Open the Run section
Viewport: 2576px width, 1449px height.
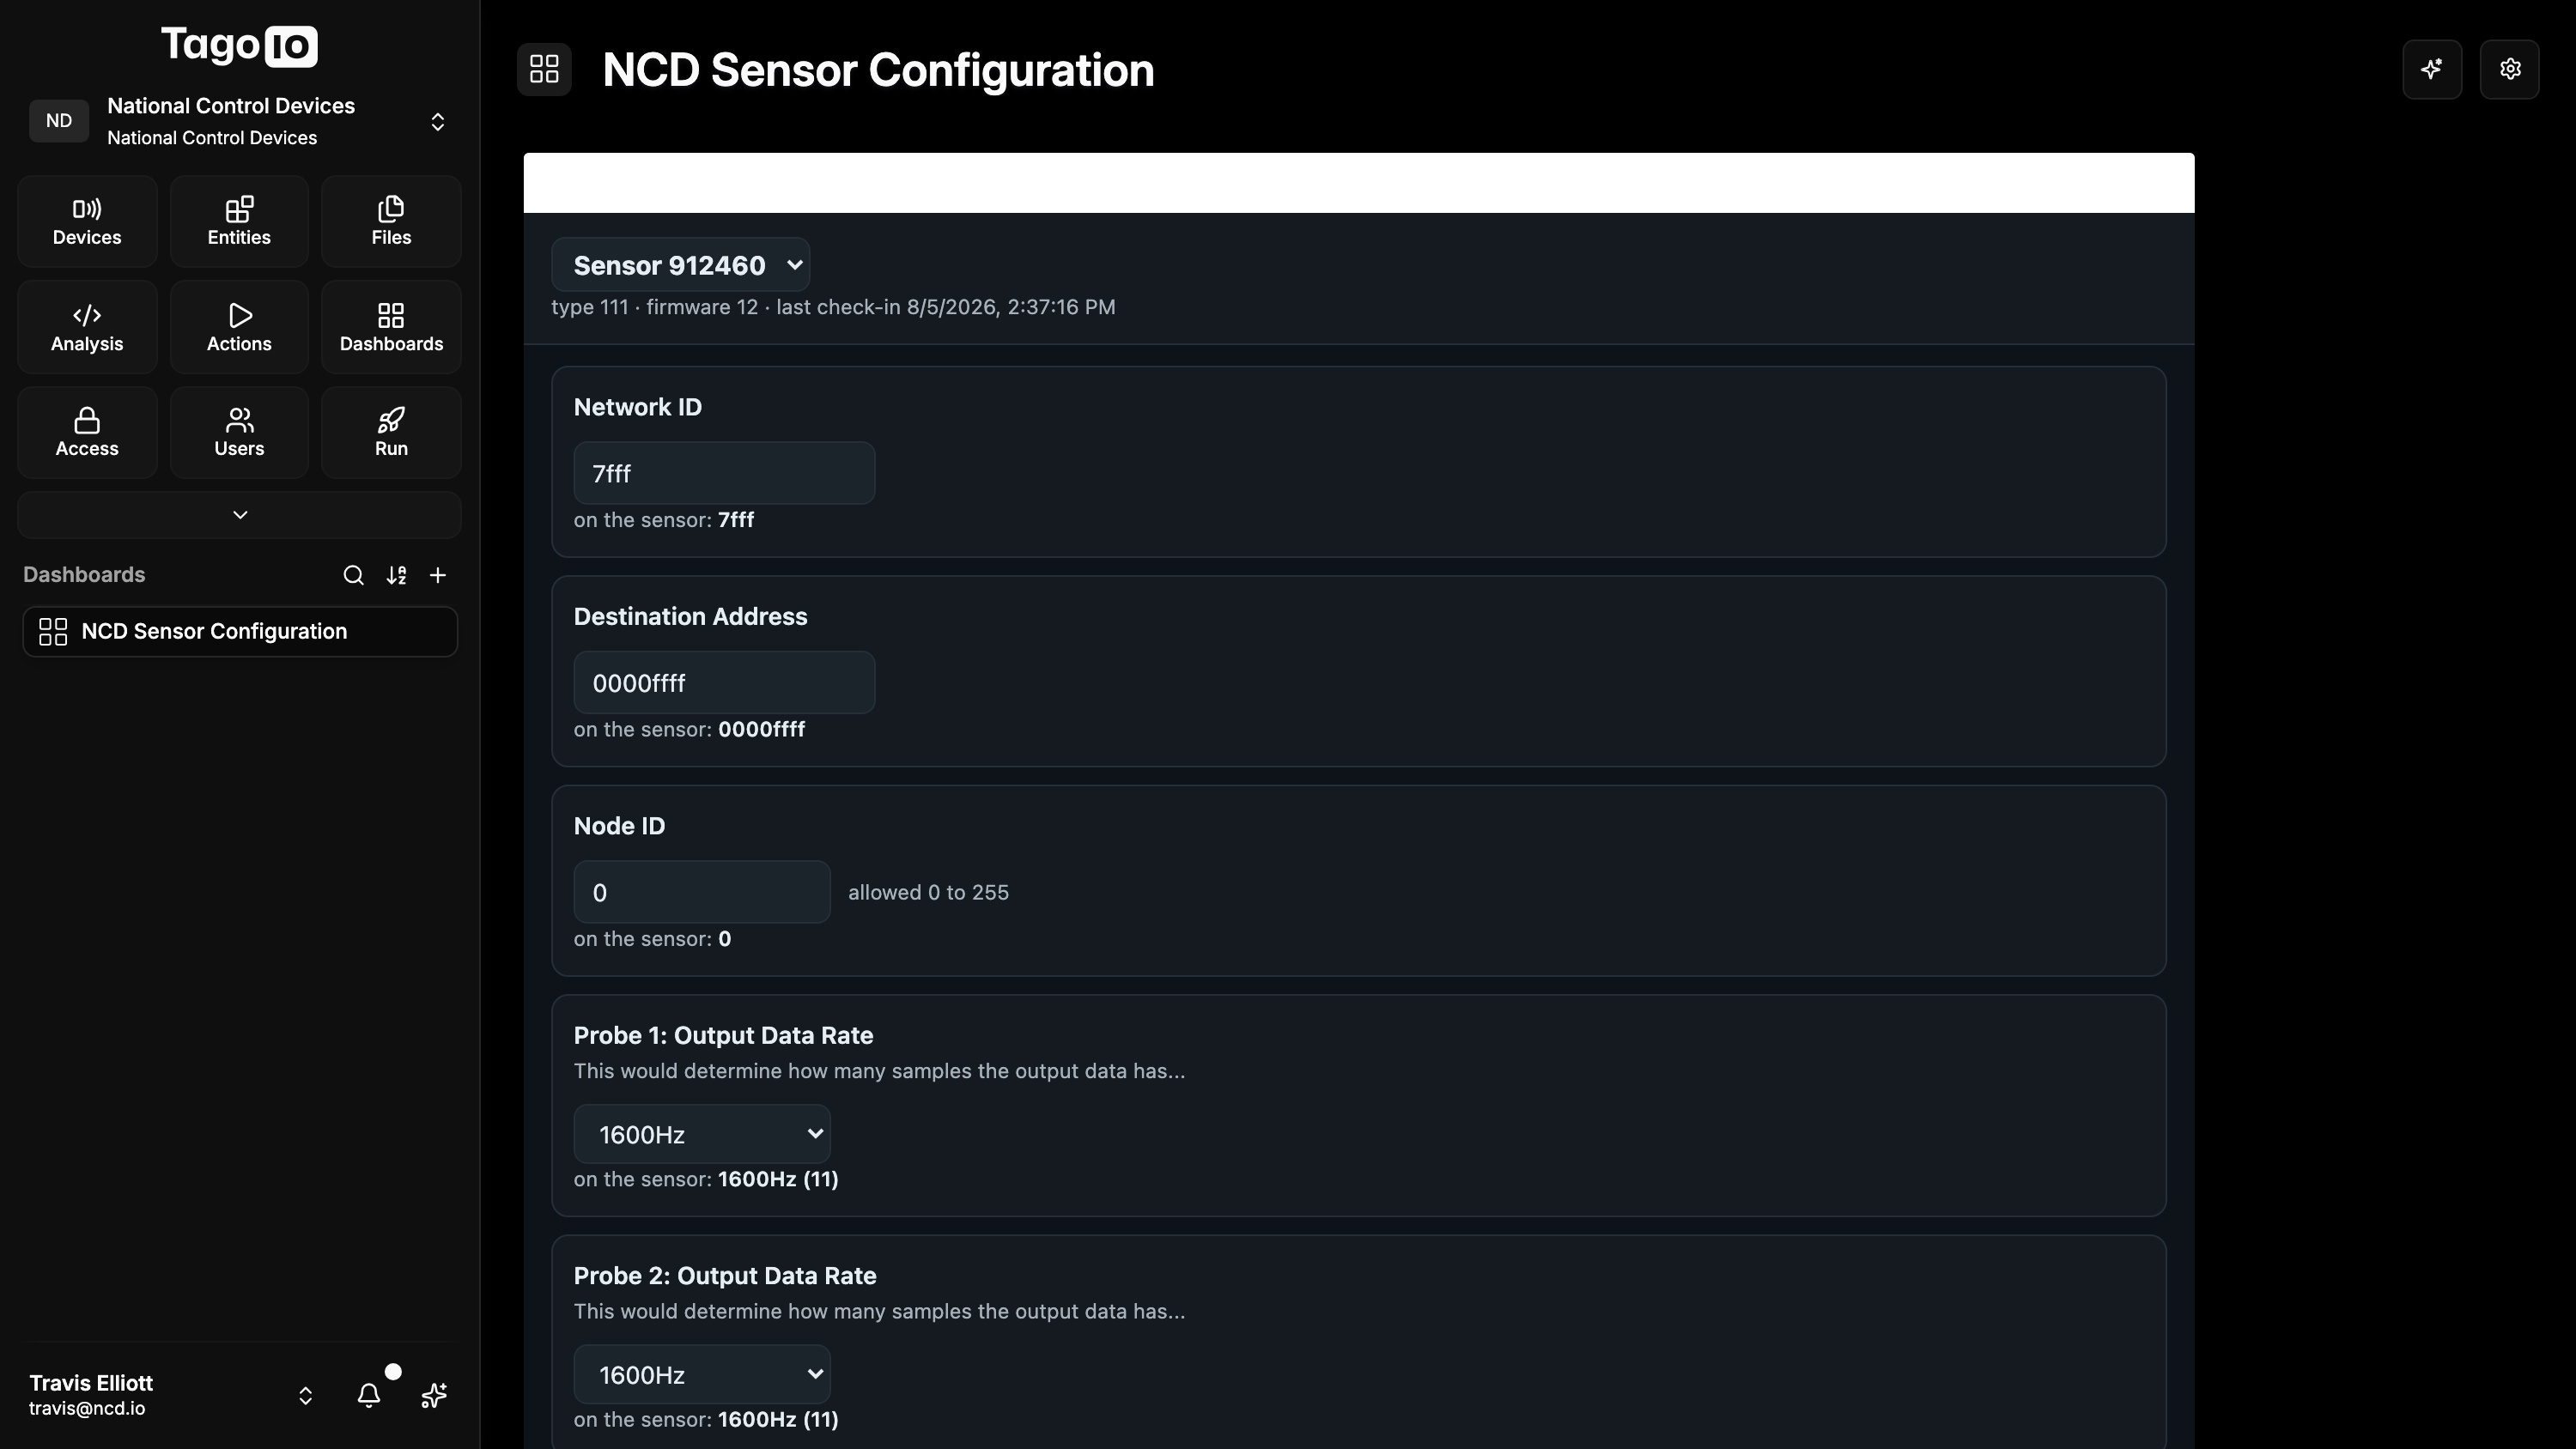(391, 432)
